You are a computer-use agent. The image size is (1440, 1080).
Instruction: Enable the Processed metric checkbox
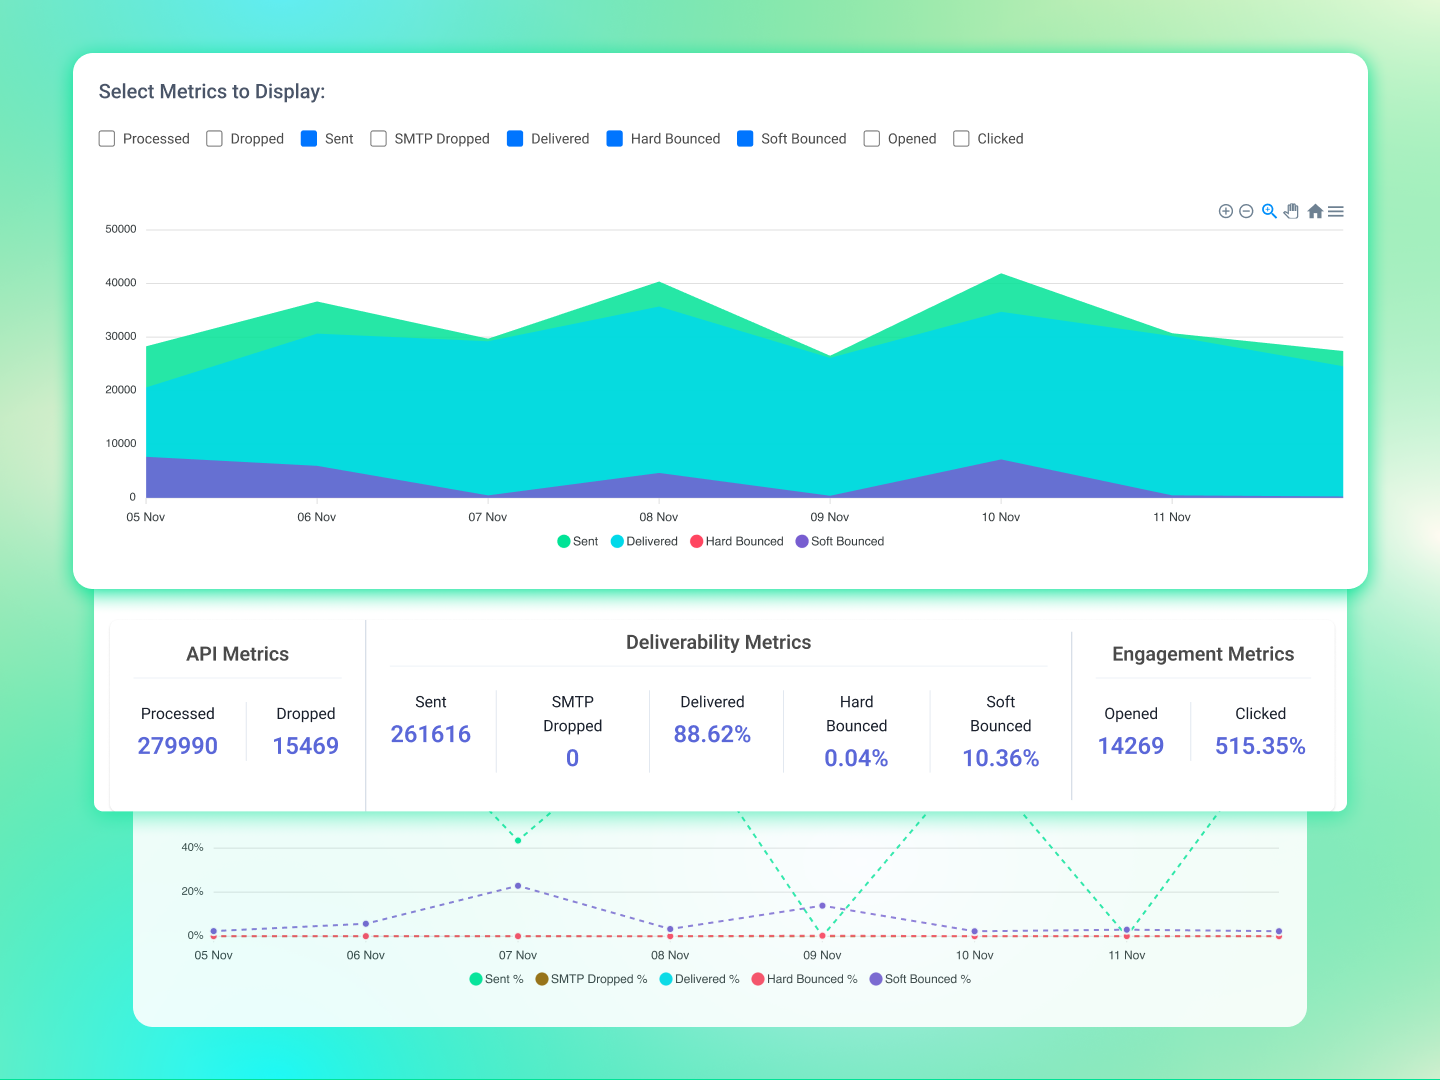pyautogui.click(x=107, y=139)
